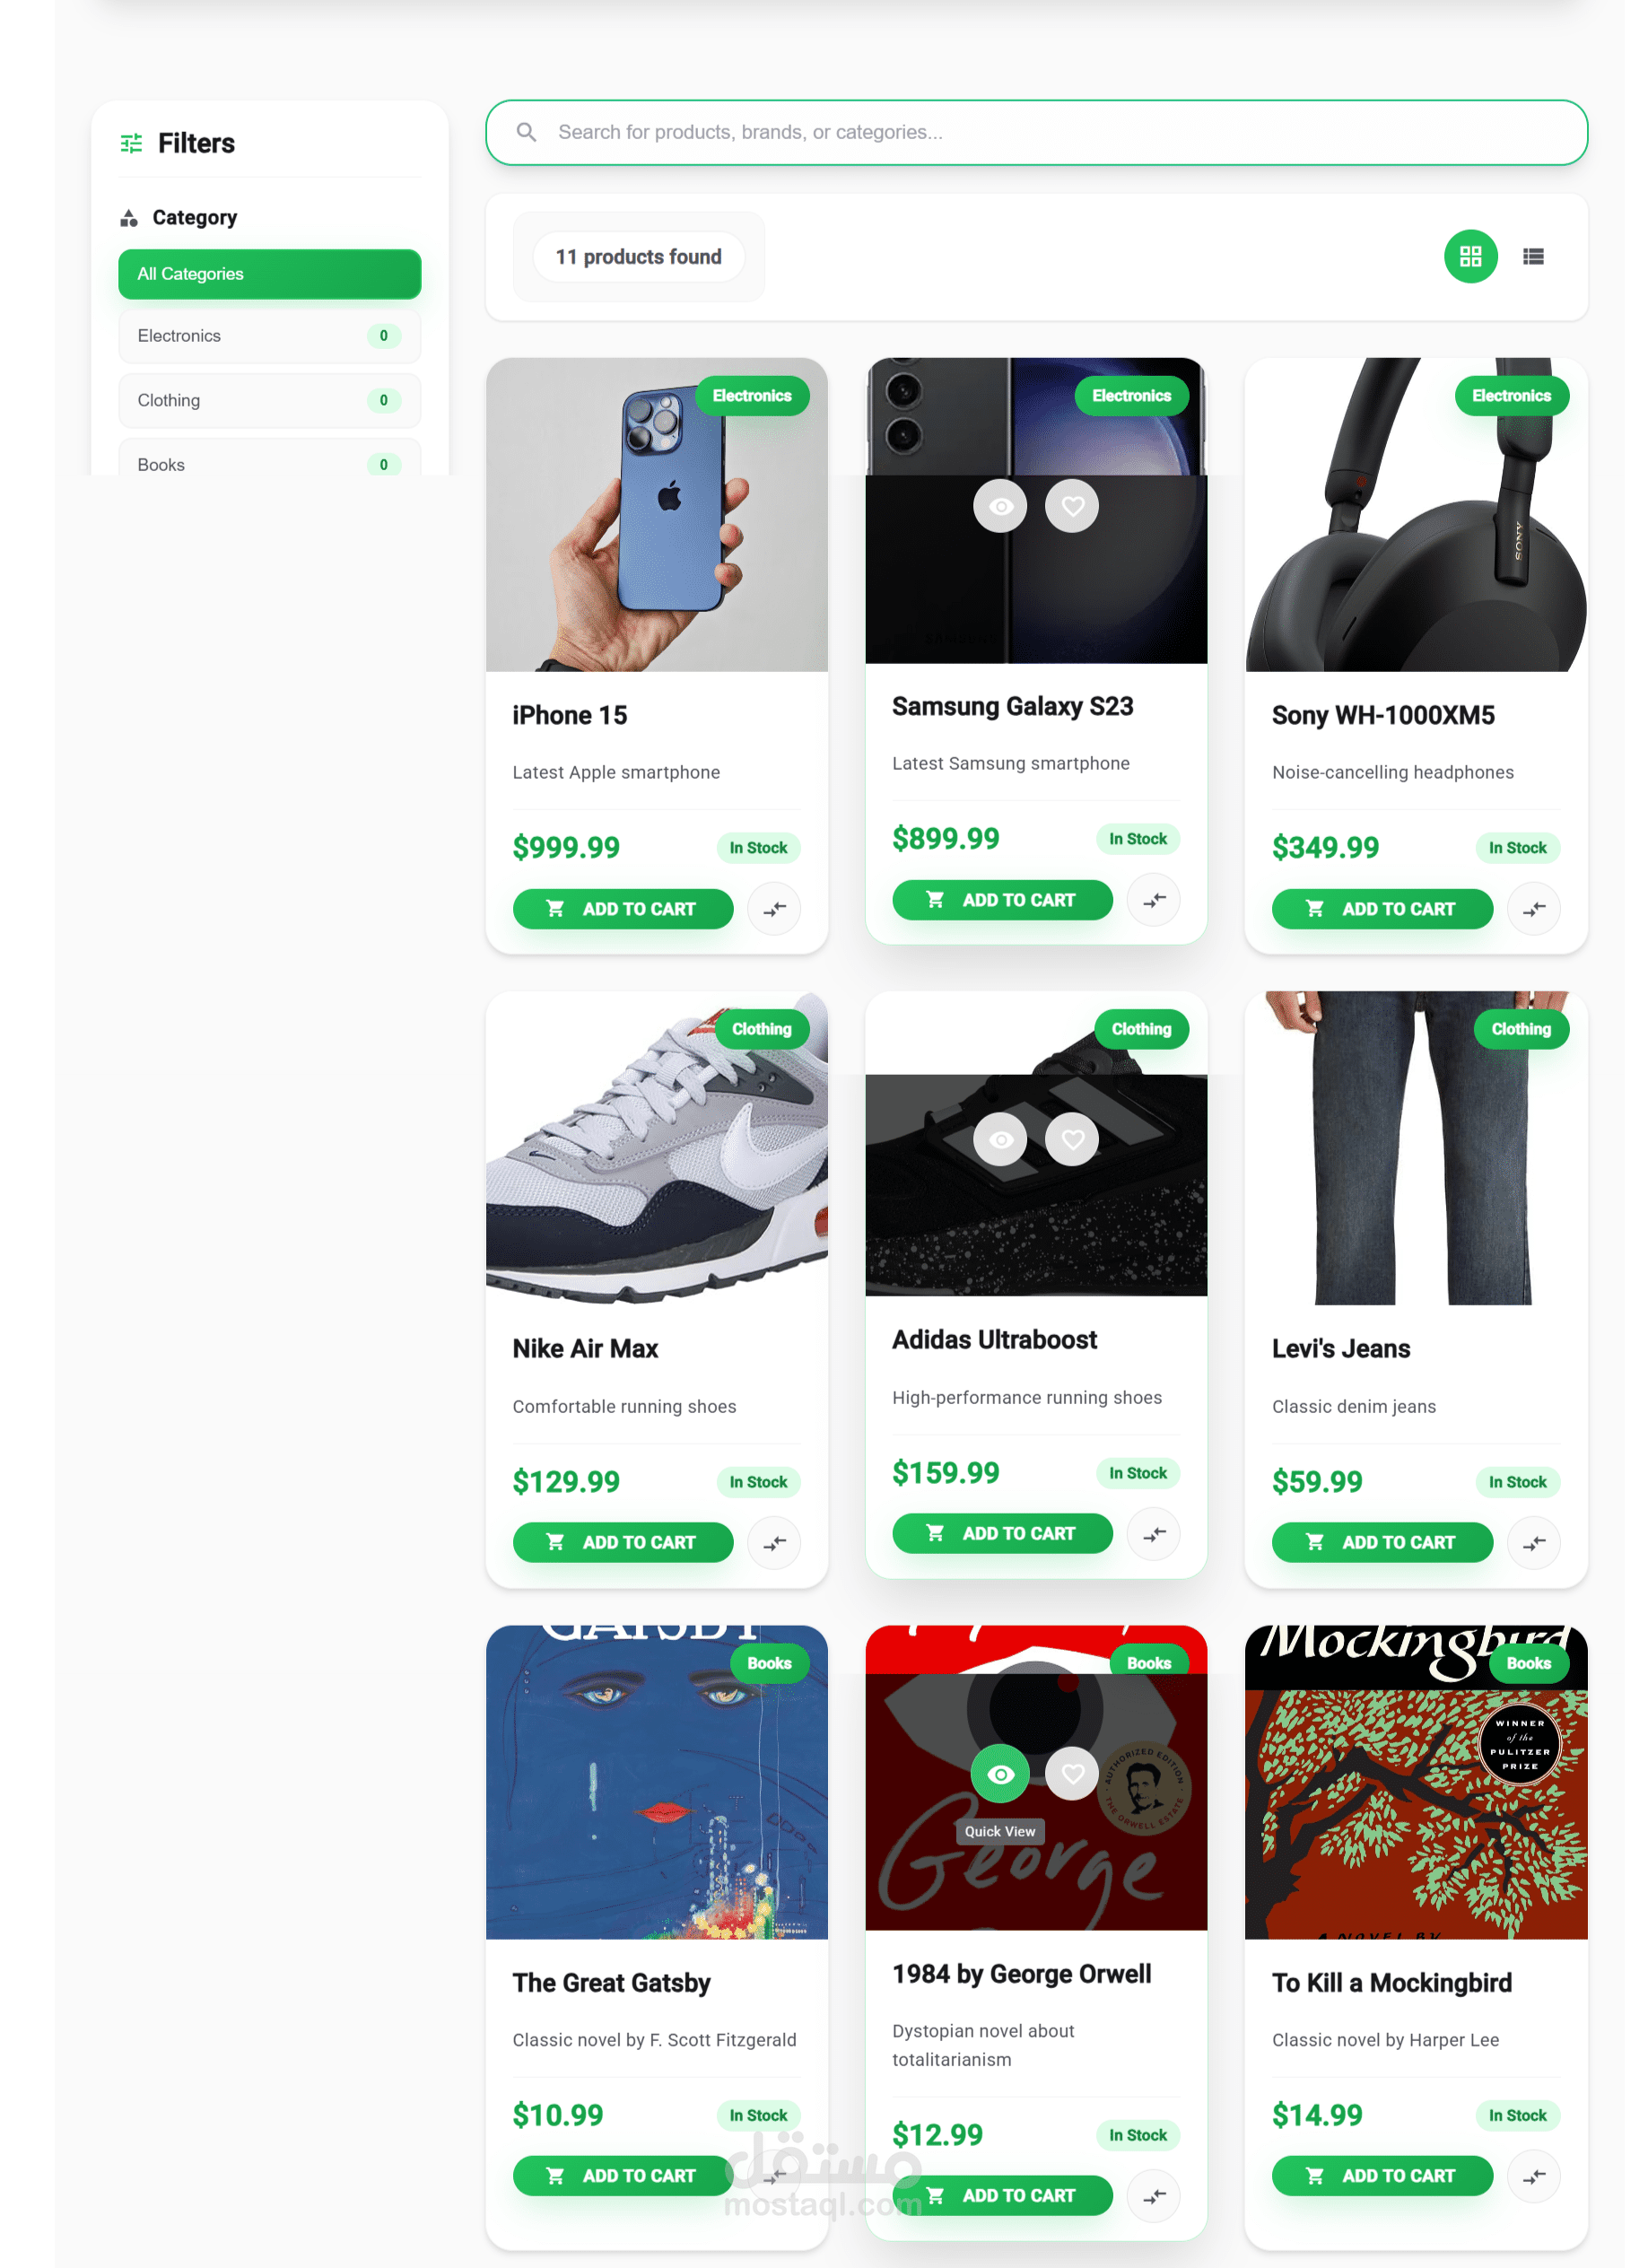
Task: Quick view eye on Samsung Galaxy S23
Action: (x=1000, y=506)
